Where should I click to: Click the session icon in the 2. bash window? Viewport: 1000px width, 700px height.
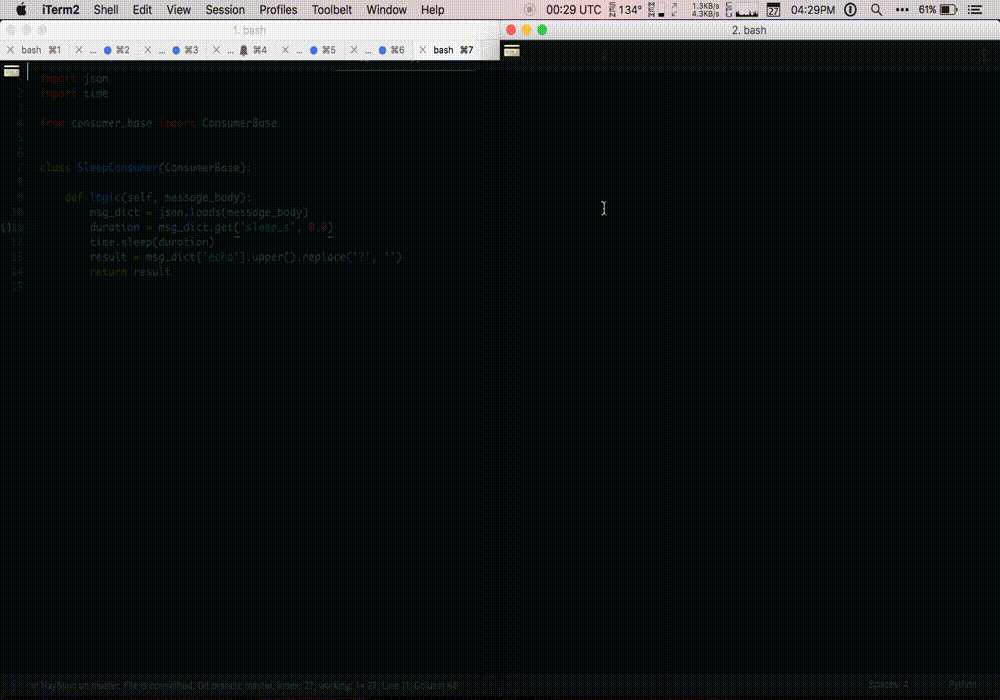coord(511,52)
